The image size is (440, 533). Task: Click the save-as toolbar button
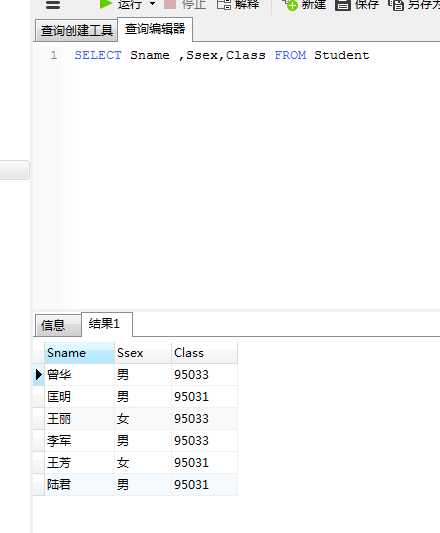(x=414, y=4)
